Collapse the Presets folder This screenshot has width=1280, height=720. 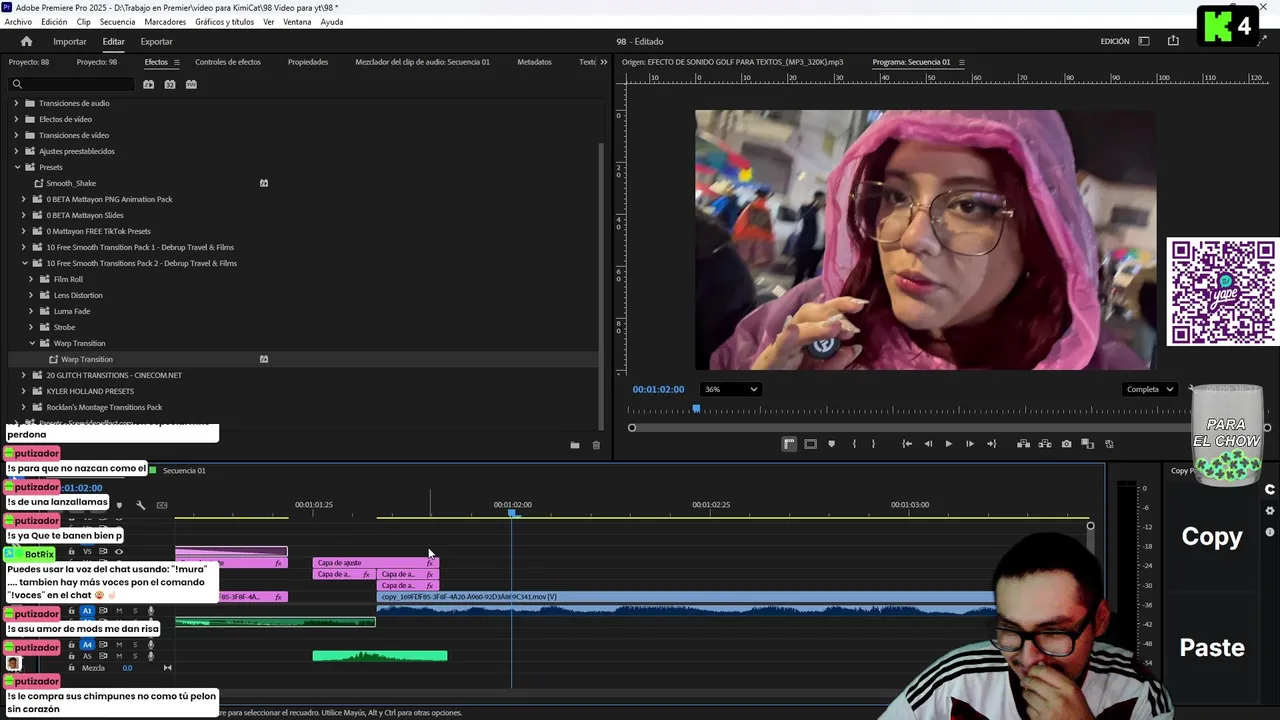pos(17,167)
